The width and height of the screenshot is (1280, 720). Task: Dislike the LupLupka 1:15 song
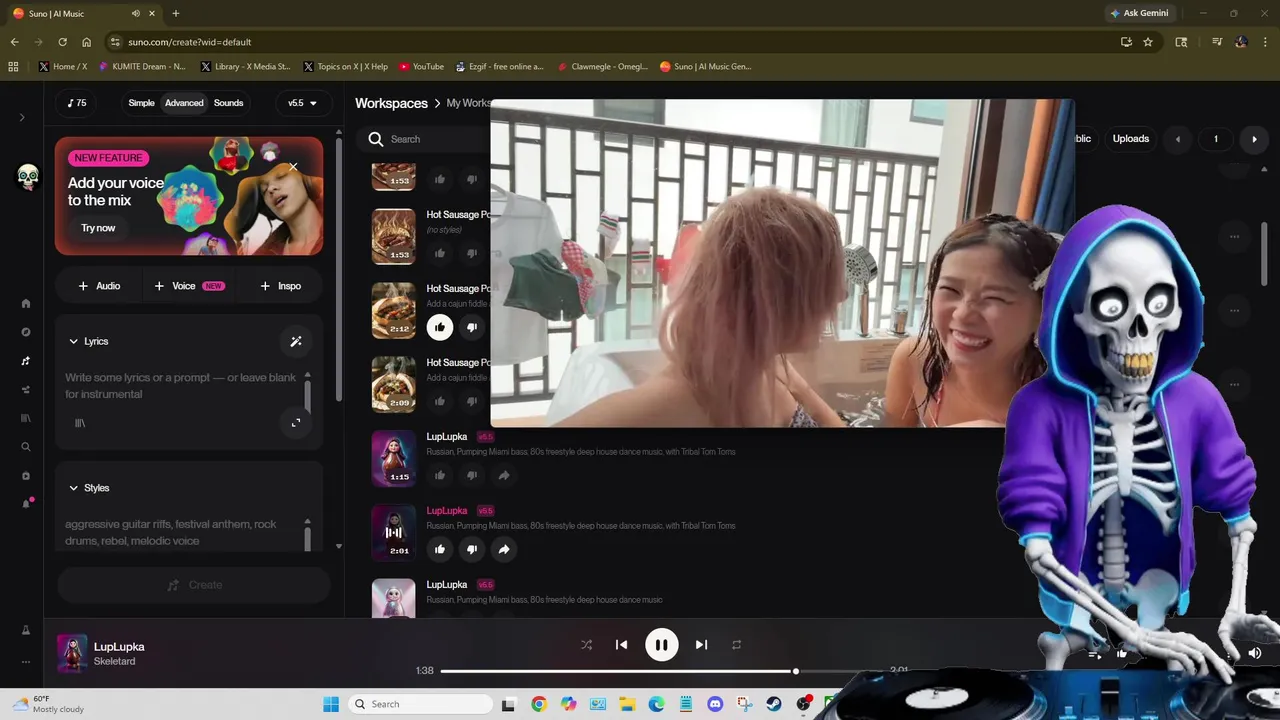[x=472, y=475]
